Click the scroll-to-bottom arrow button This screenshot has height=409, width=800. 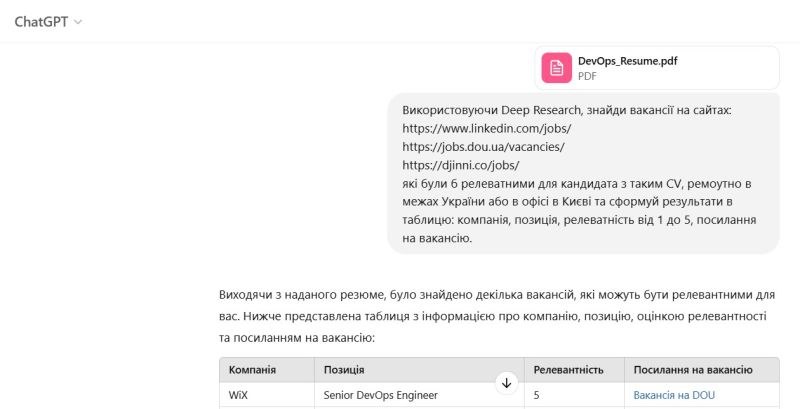[506, 383]
